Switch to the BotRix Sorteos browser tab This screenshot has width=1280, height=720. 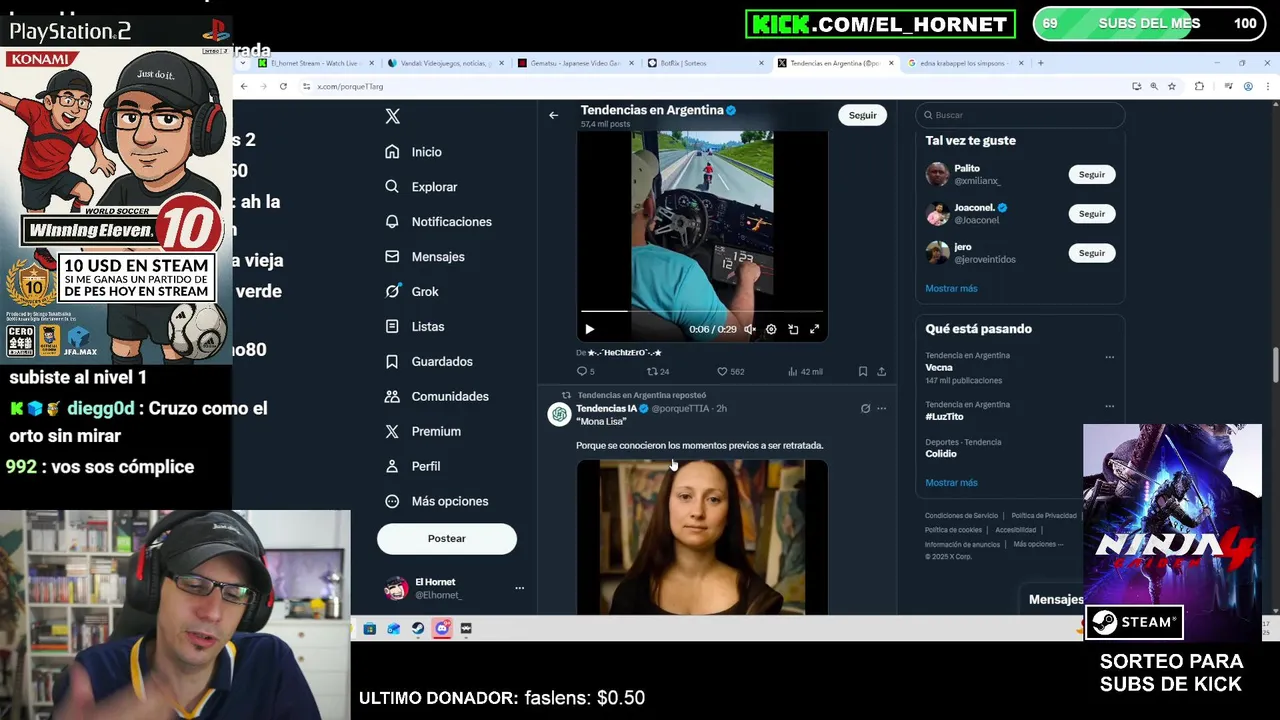[705, 63]
